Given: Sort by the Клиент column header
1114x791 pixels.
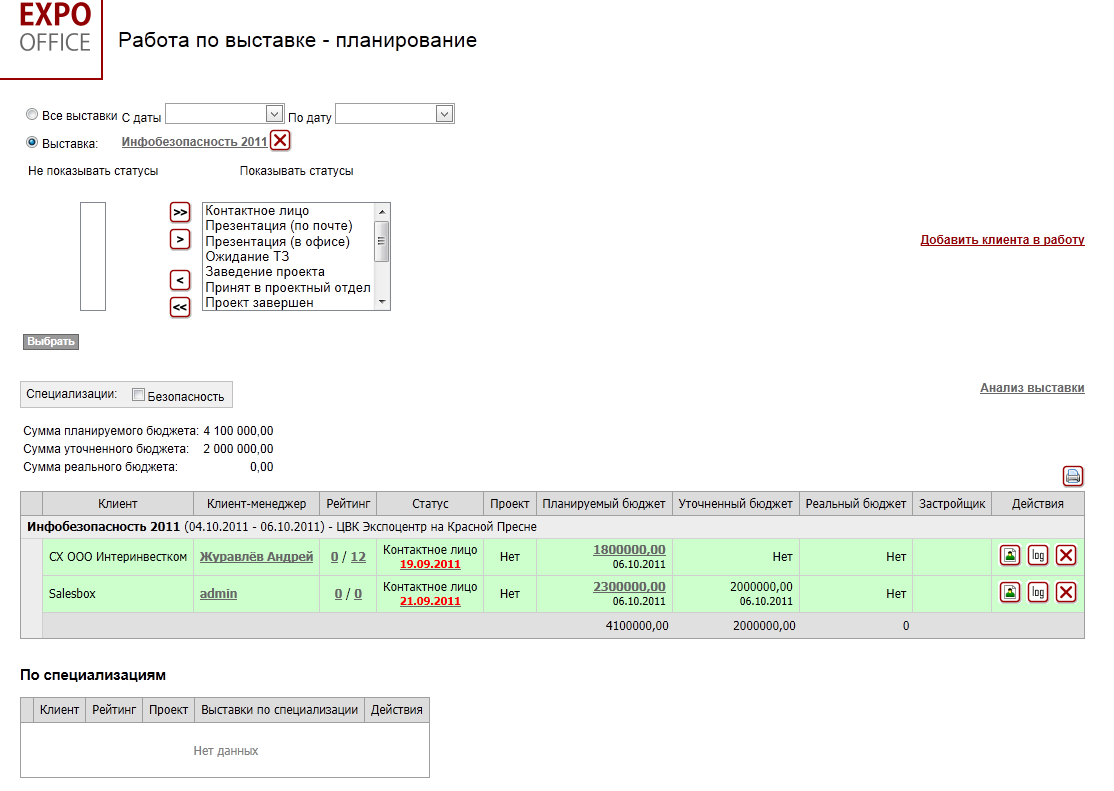Looking at the screenshot, I should point(118,504).
